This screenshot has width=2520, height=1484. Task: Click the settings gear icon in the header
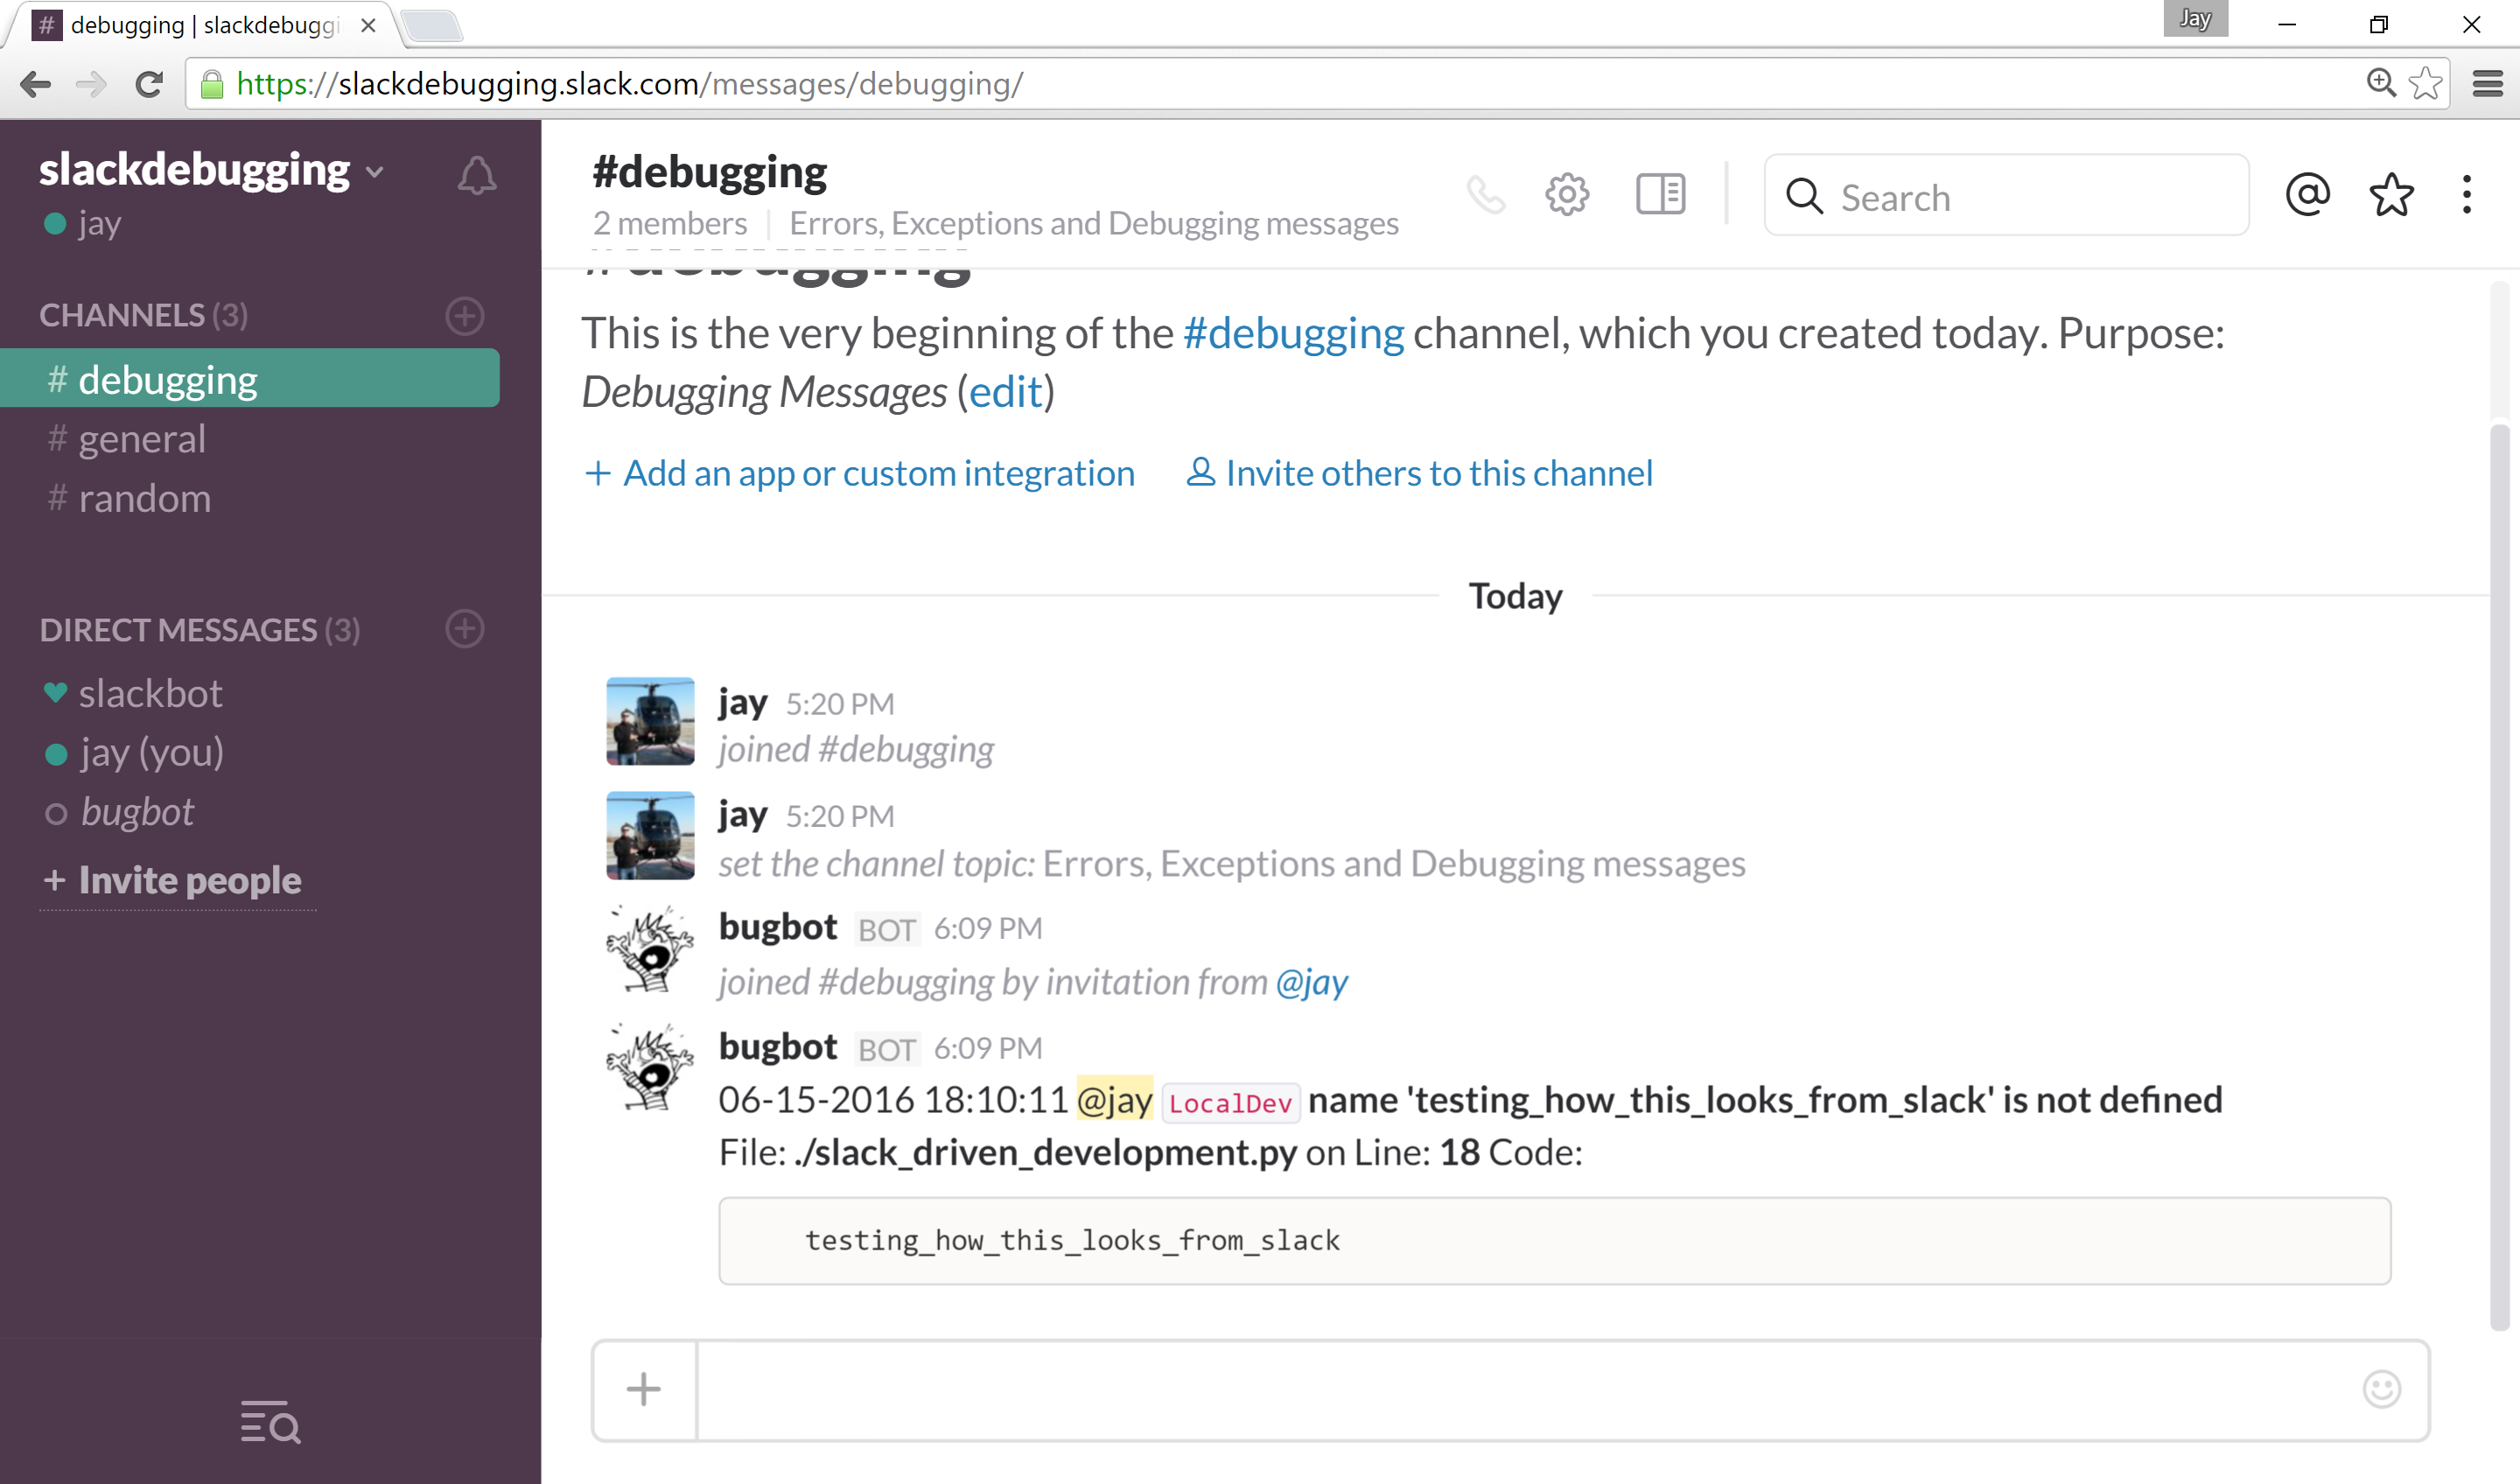pos(1564,194)
